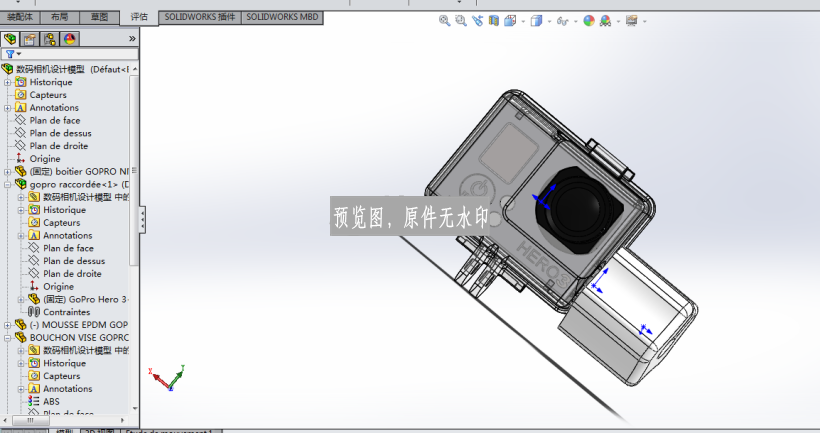Screen dimensions: 820x433
Task: Click the panel collapse handle on splitter
Action: coord(142,220)
